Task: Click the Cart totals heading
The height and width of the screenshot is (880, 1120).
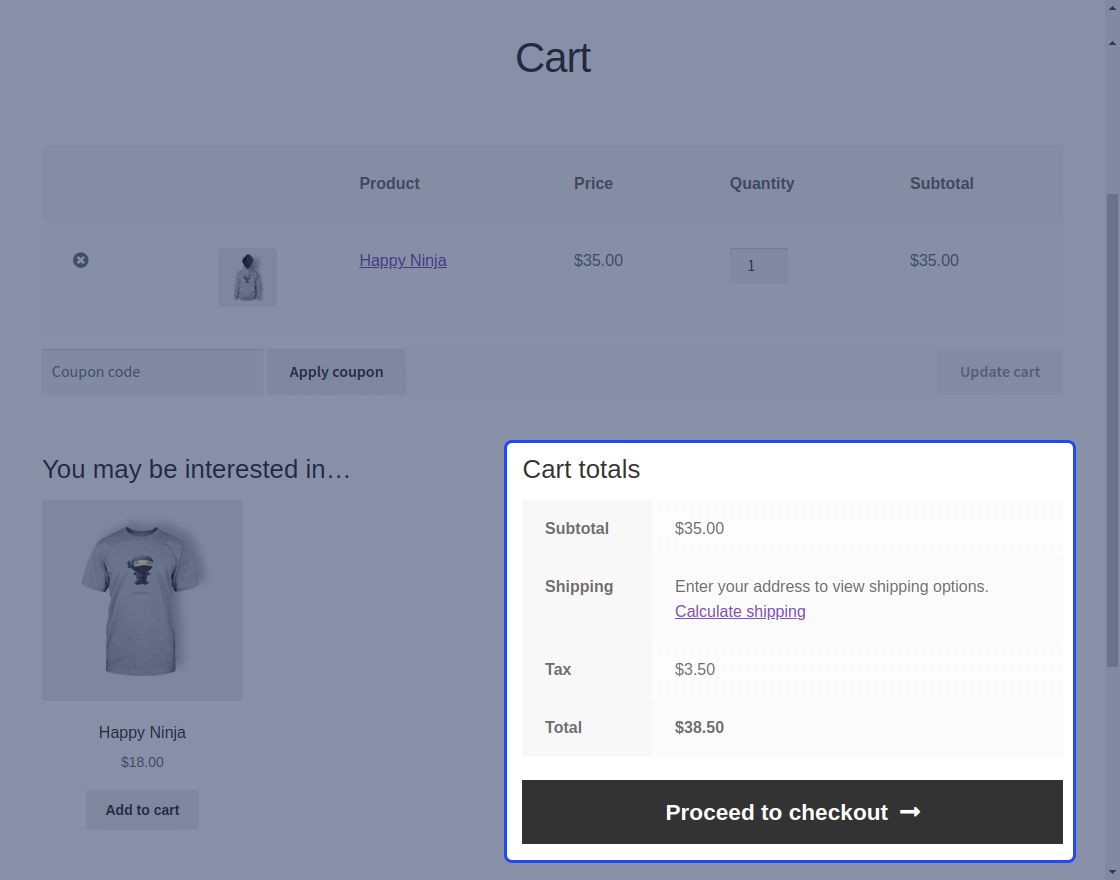Action: [581, 469]
